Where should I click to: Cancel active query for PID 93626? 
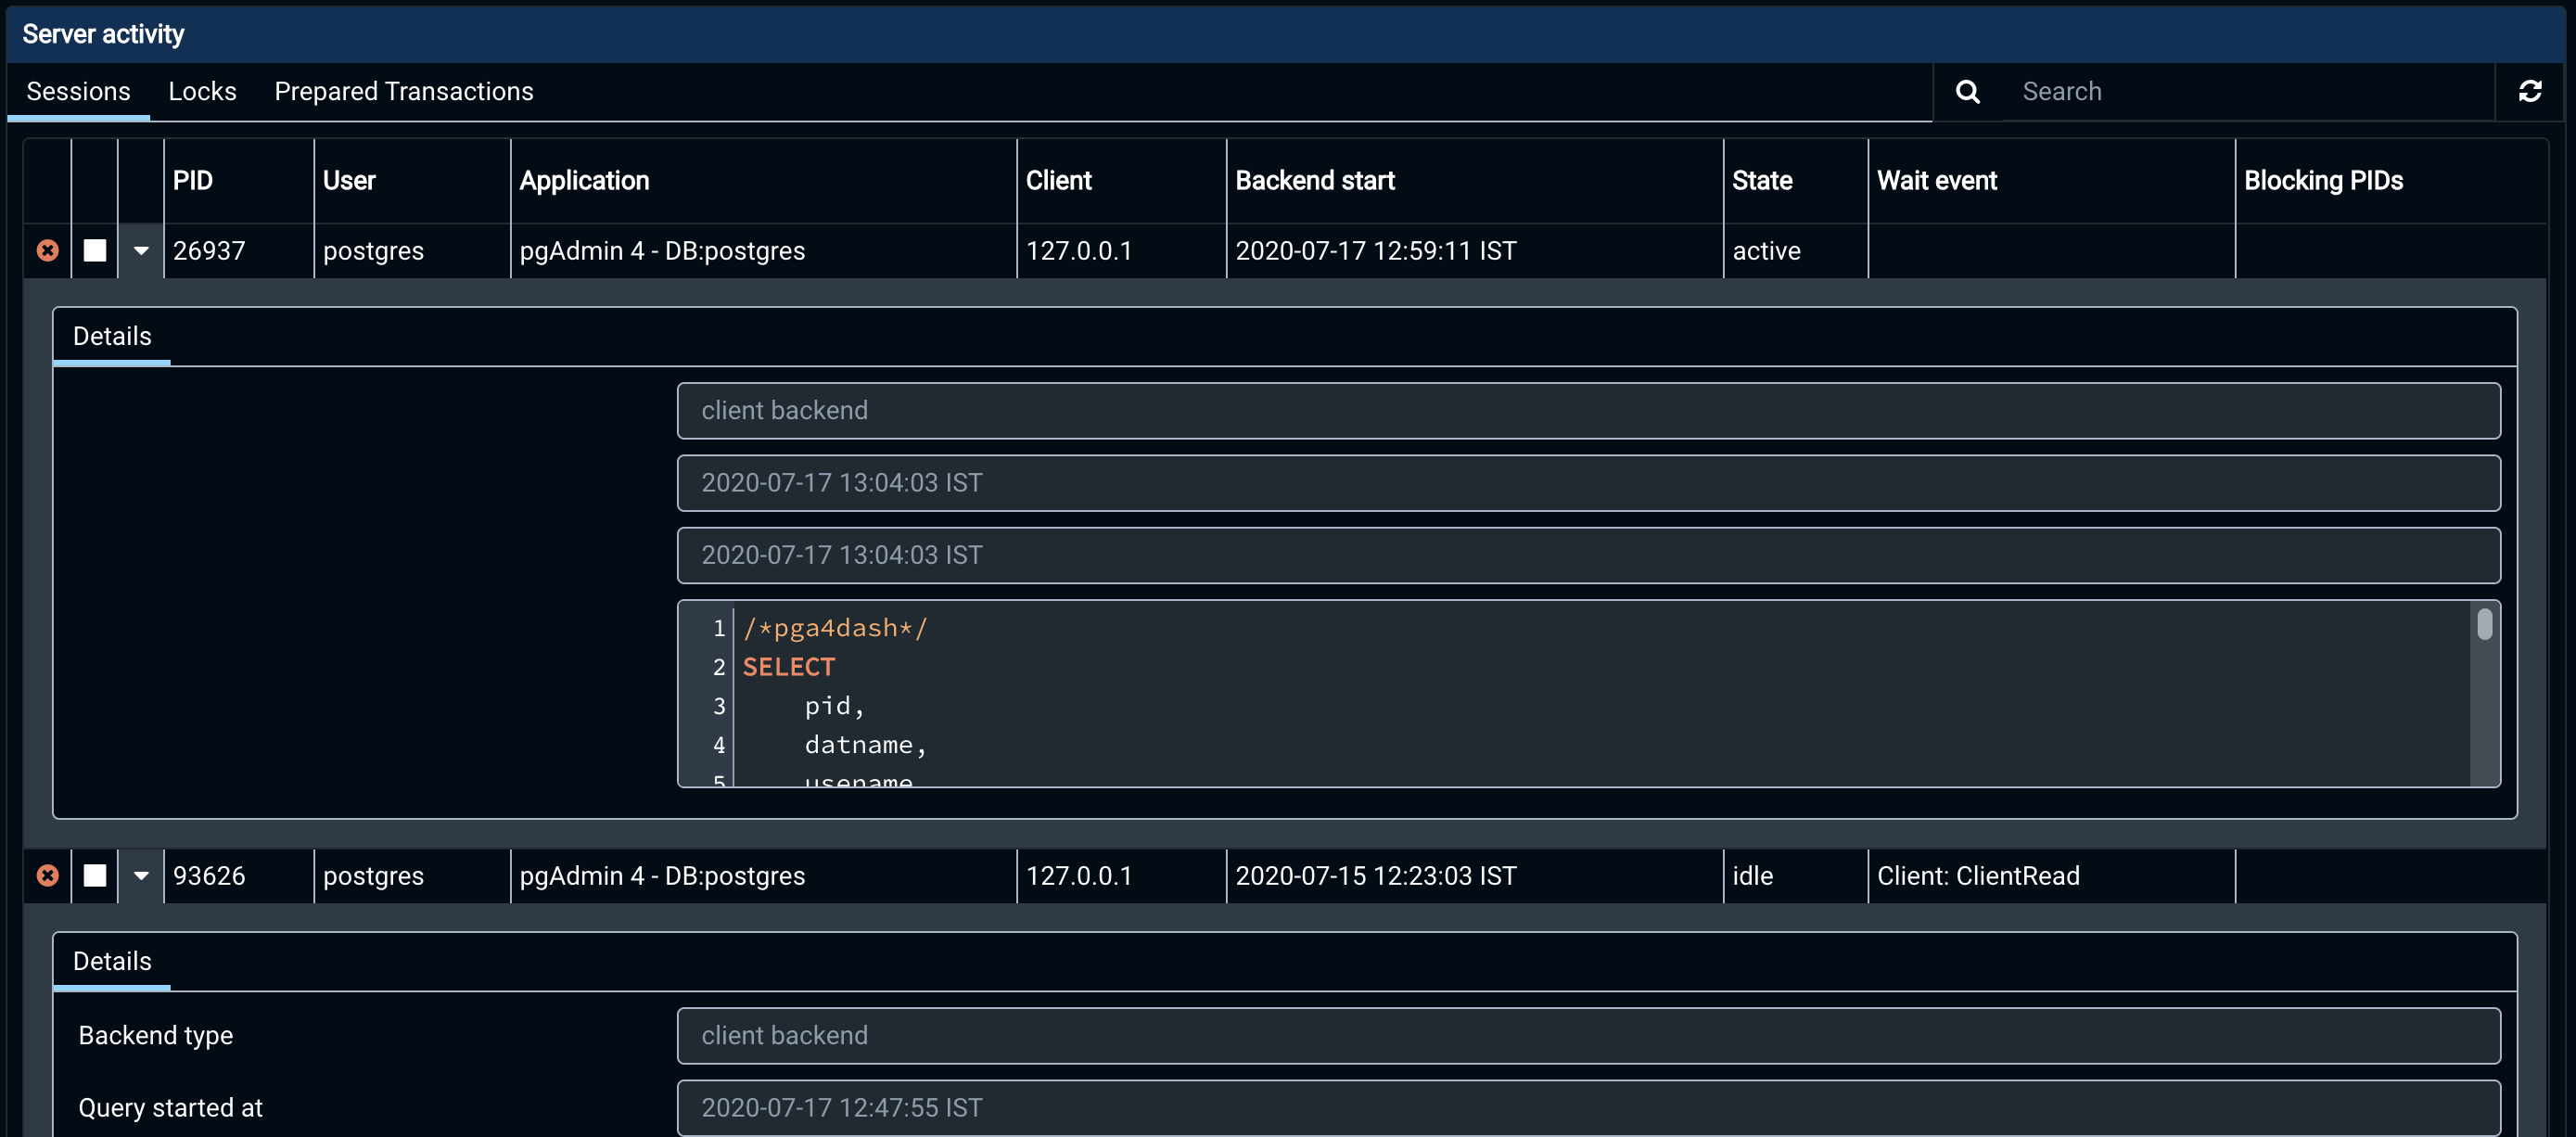point(95,875)
